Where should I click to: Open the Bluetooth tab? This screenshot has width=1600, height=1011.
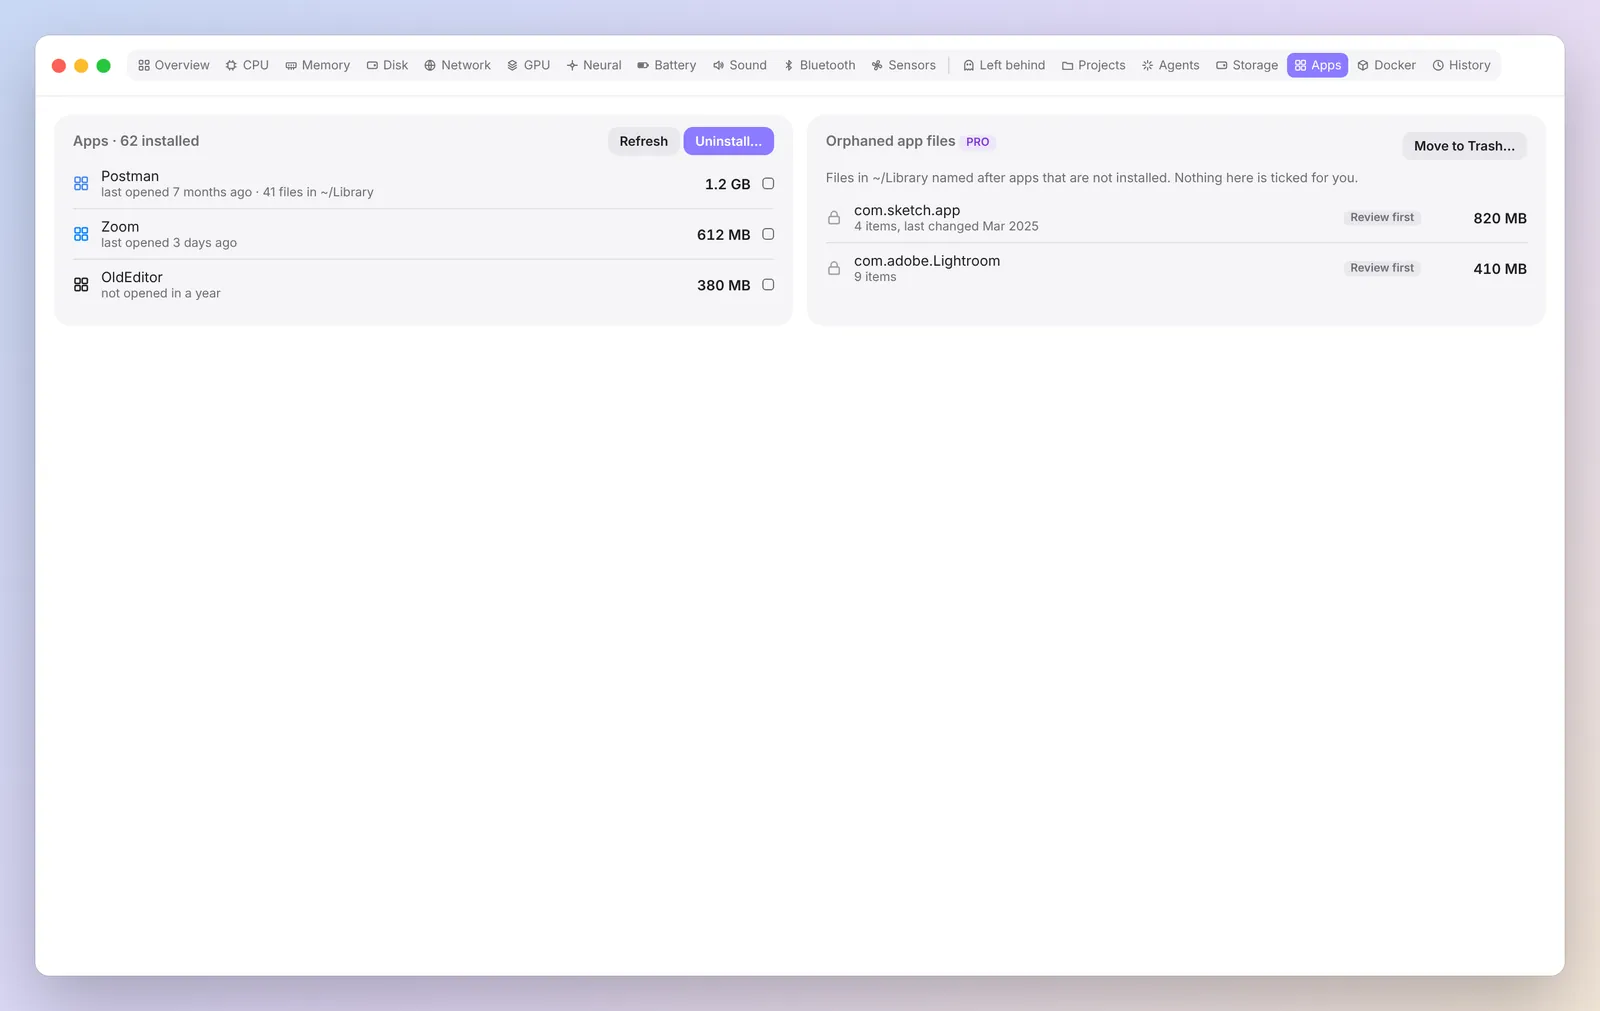(819, 65)
